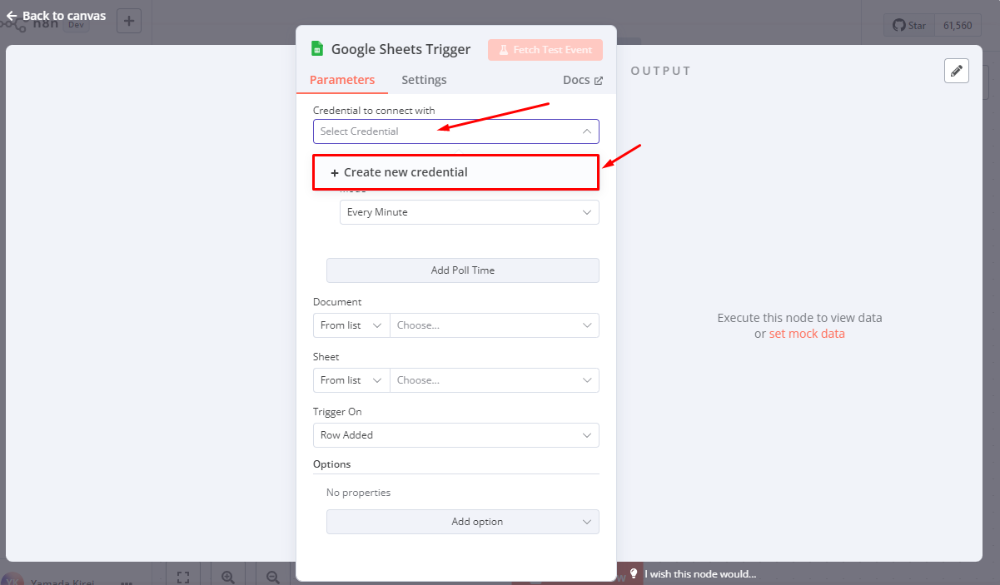Click the zoom in magnifier icon
The image size is (1000, 585).
click(x=228, y=576)
